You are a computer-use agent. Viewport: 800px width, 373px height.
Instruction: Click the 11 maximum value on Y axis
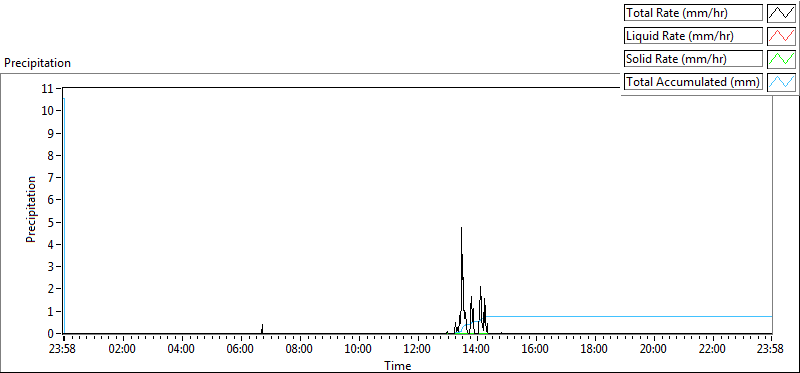point(48,89)
